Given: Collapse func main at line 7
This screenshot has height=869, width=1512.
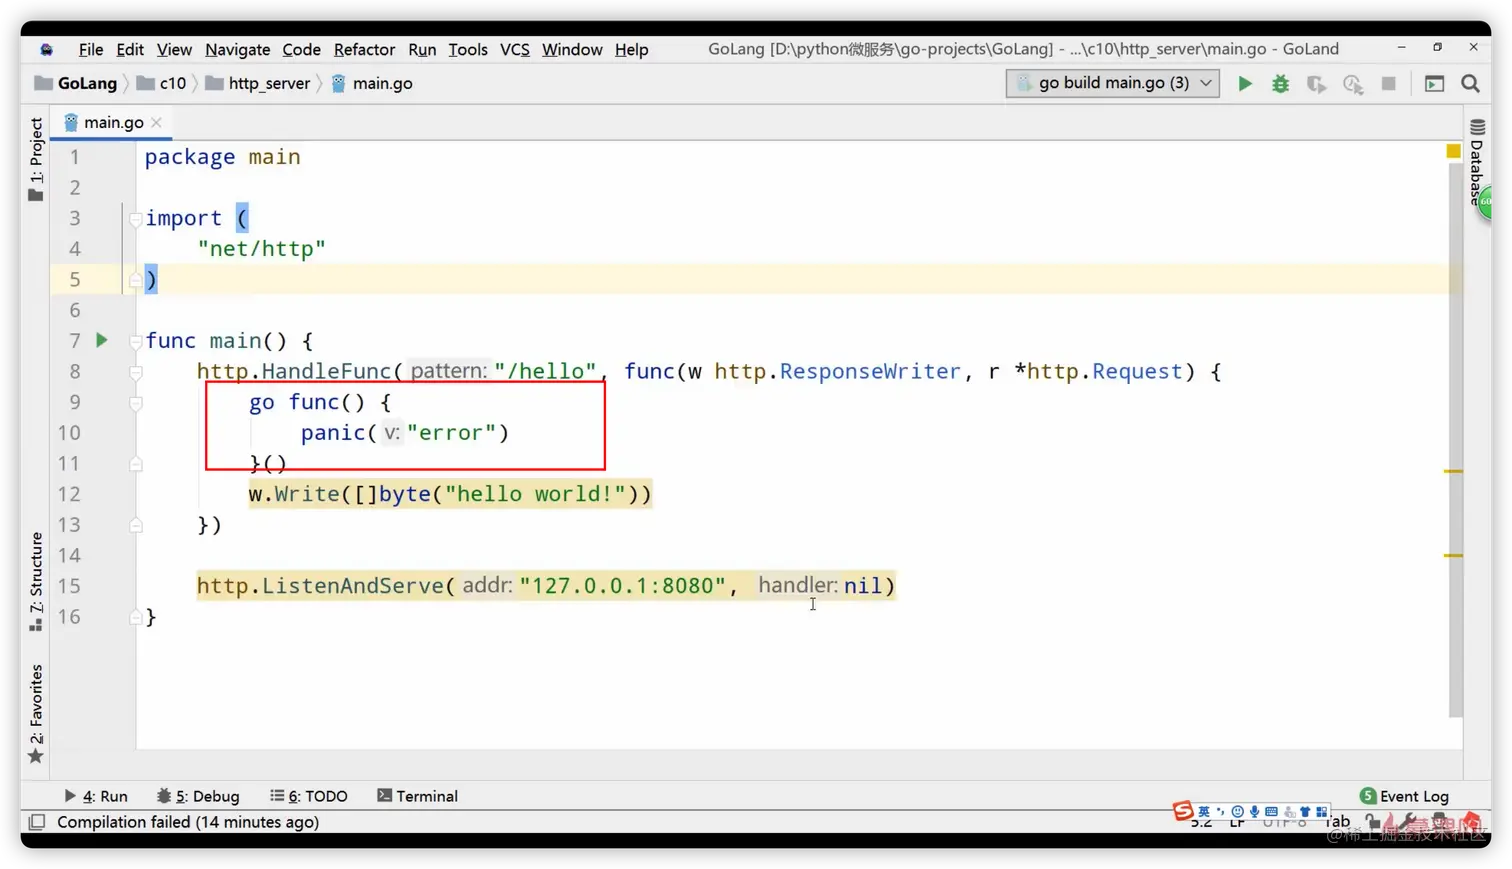Looking at the screenshot, I should (x=135, y=341).
